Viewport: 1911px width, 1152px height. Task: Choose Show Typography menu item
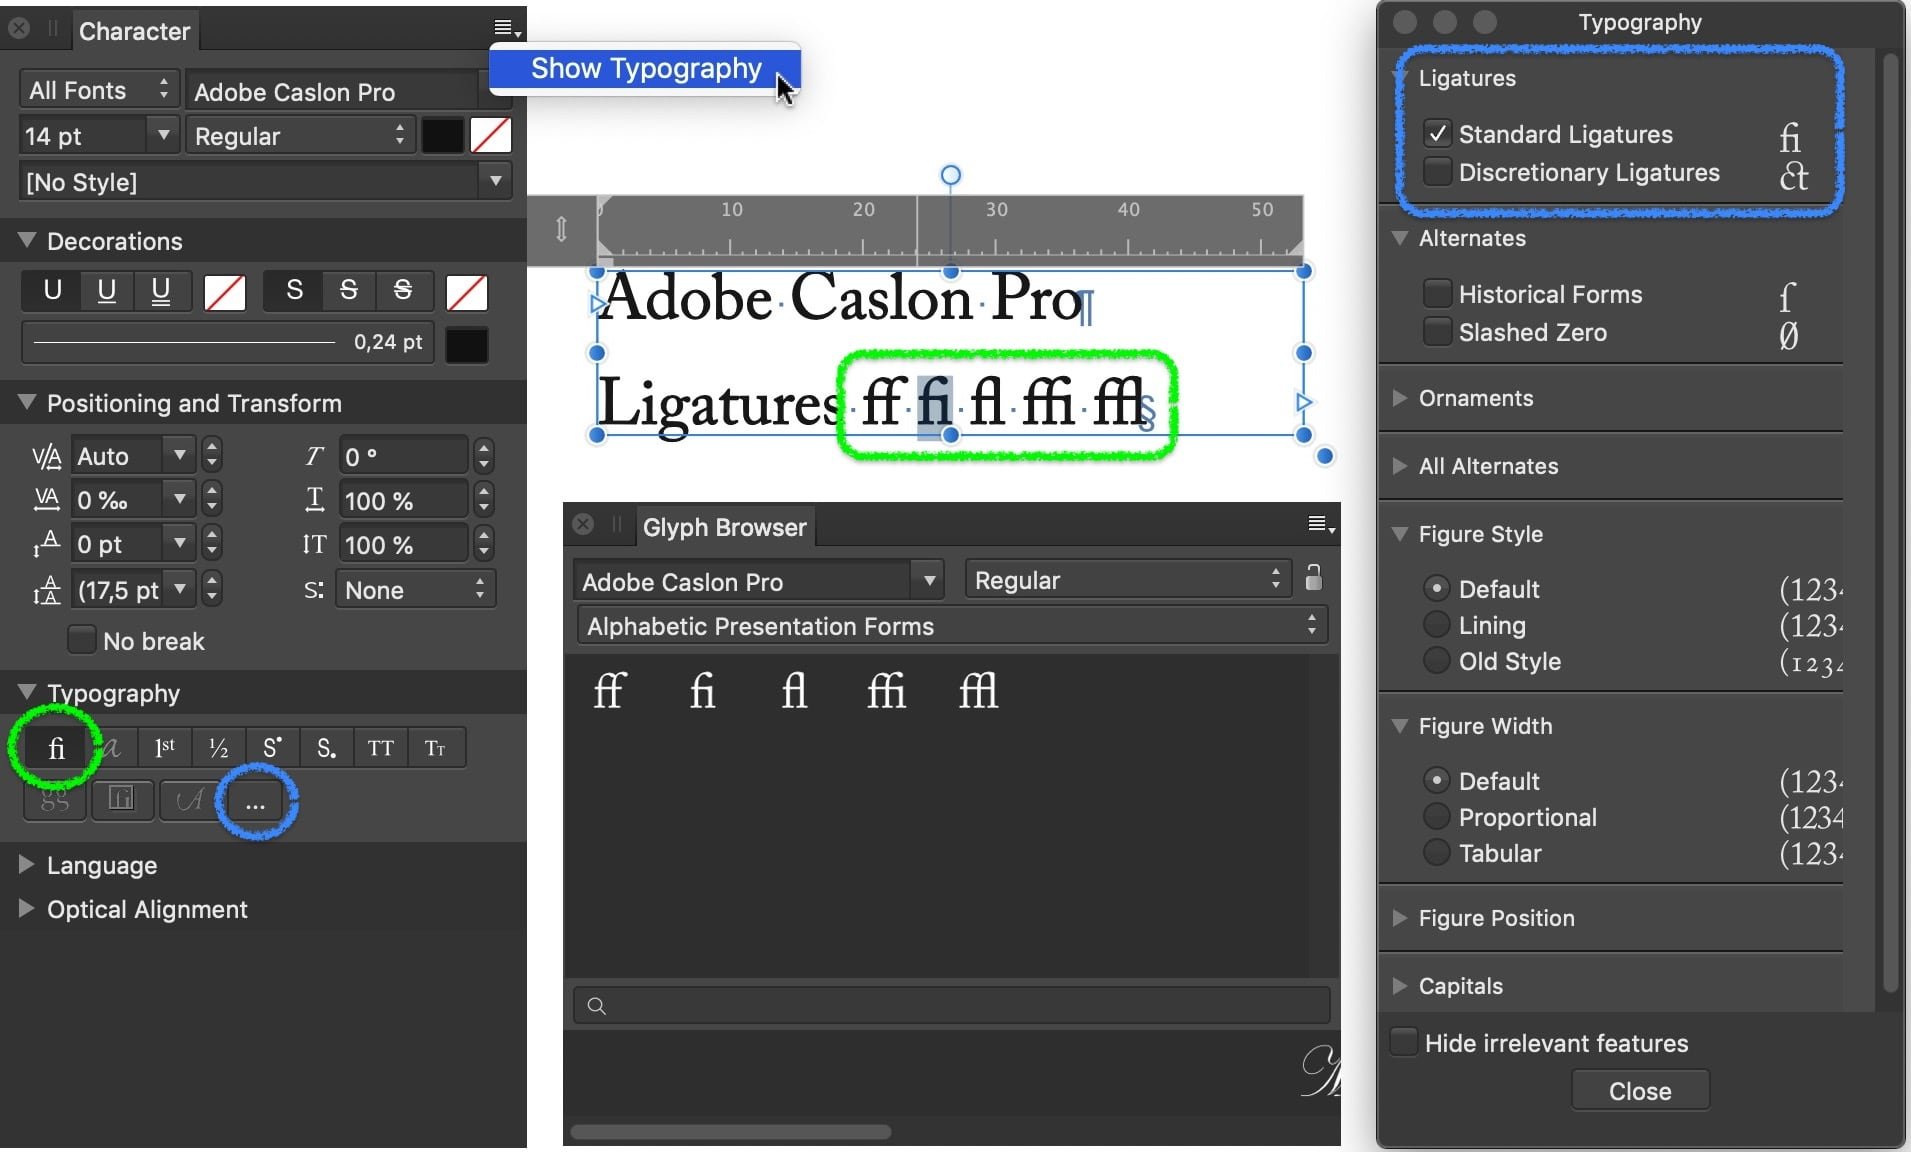click(x=646, y=68)
